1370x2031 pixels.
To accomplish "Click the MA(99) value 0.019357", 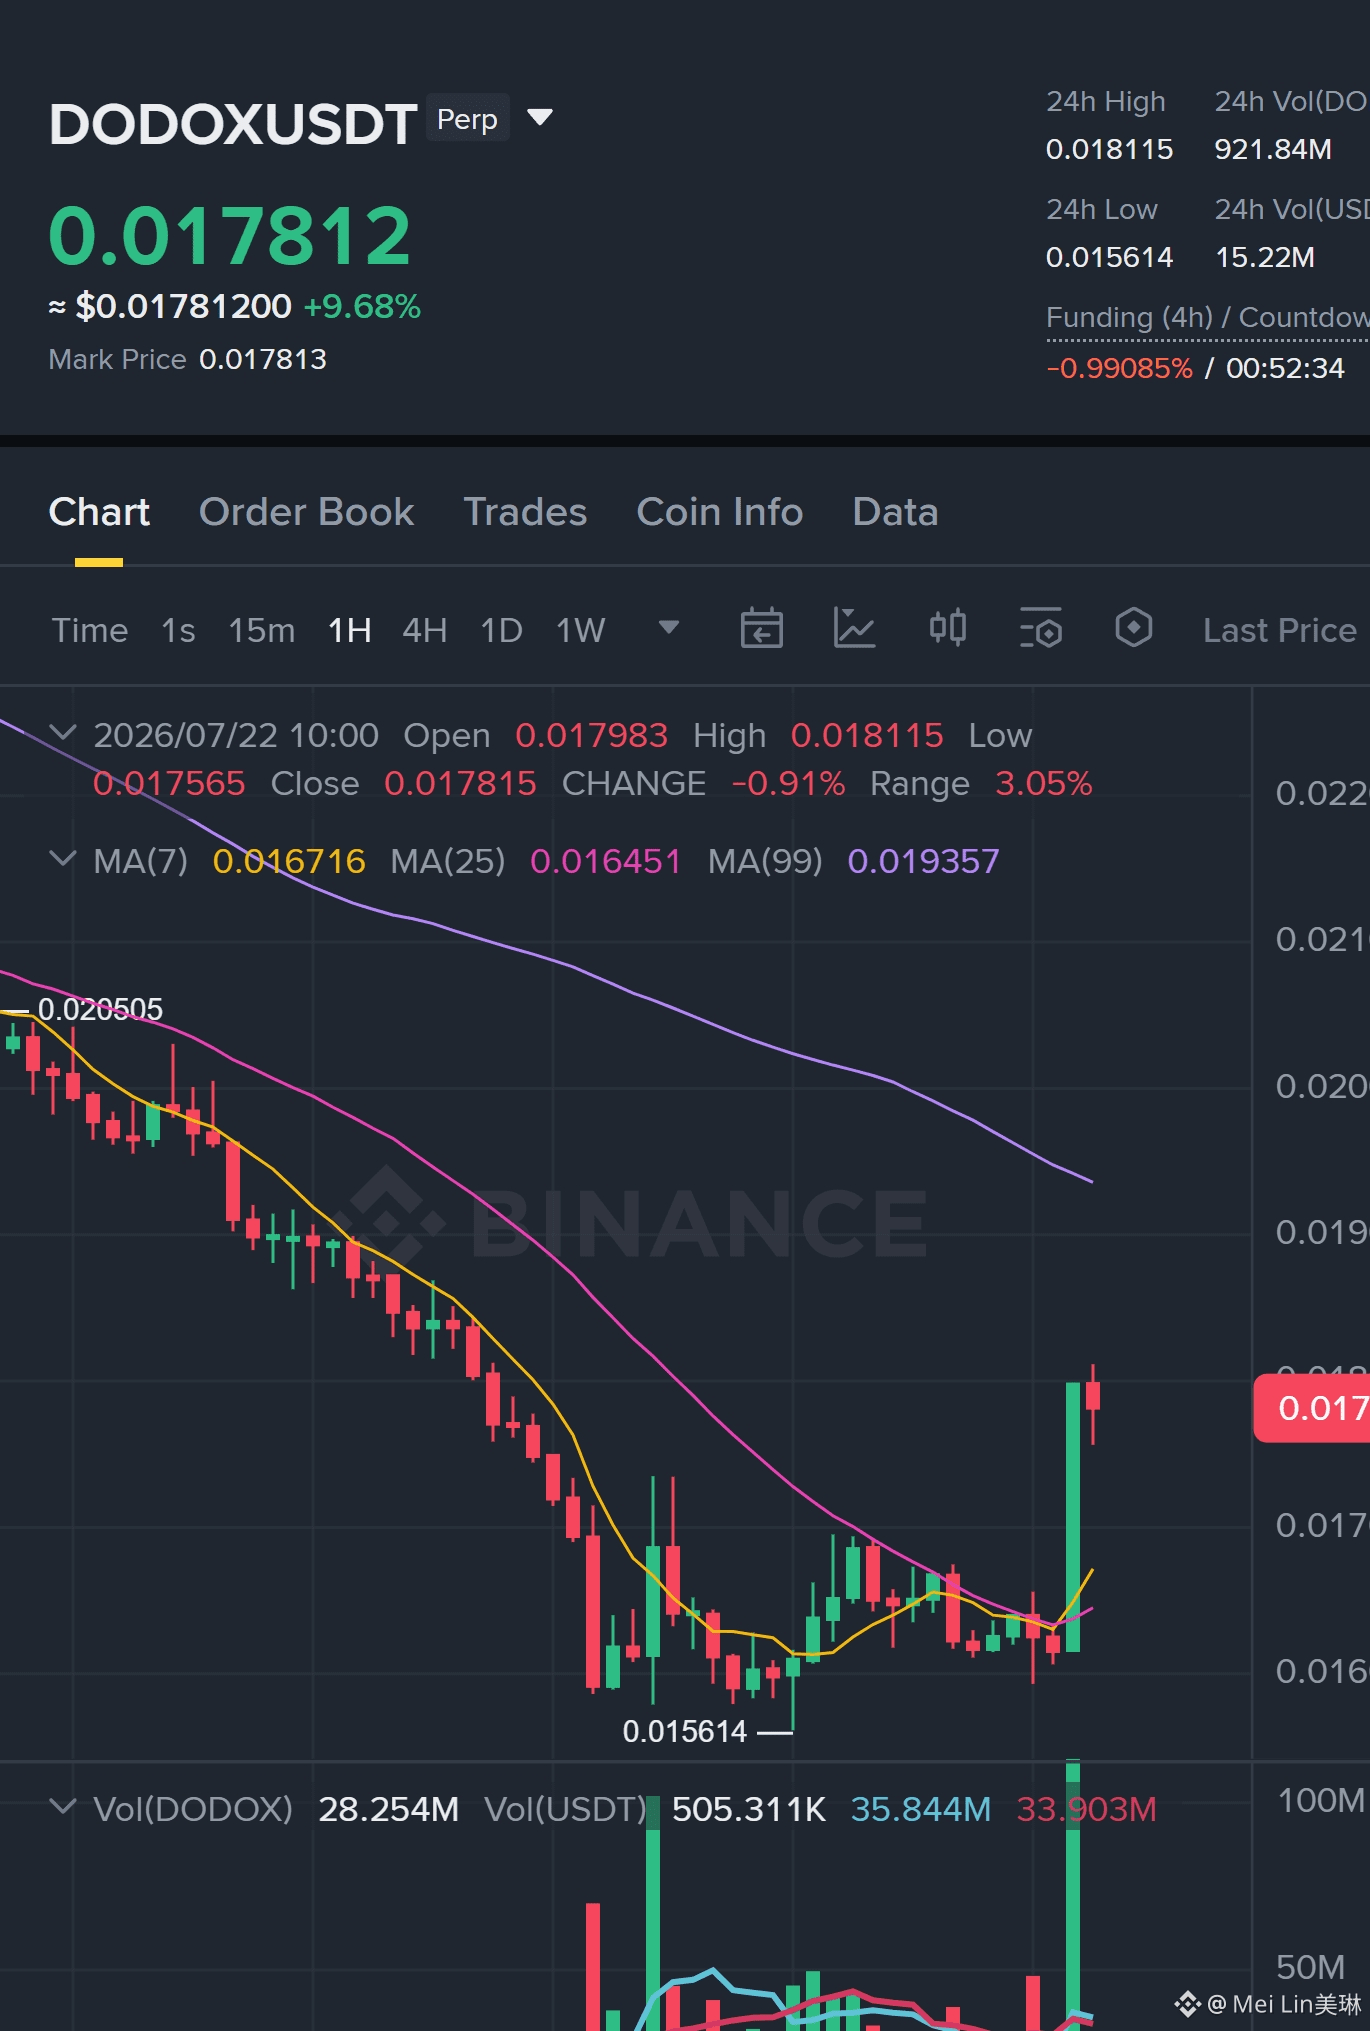I will [x=923, y=861].
